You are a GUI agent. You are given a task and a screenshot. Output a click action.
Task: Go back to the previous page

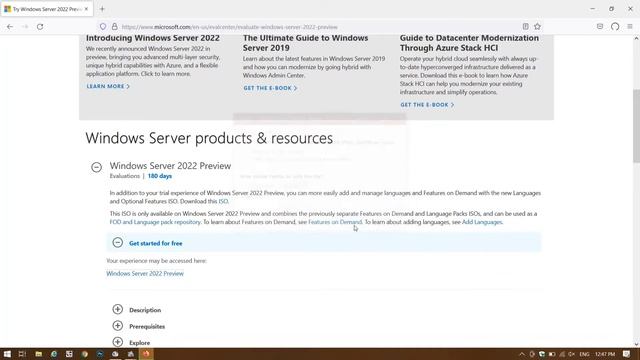[10, 27]
